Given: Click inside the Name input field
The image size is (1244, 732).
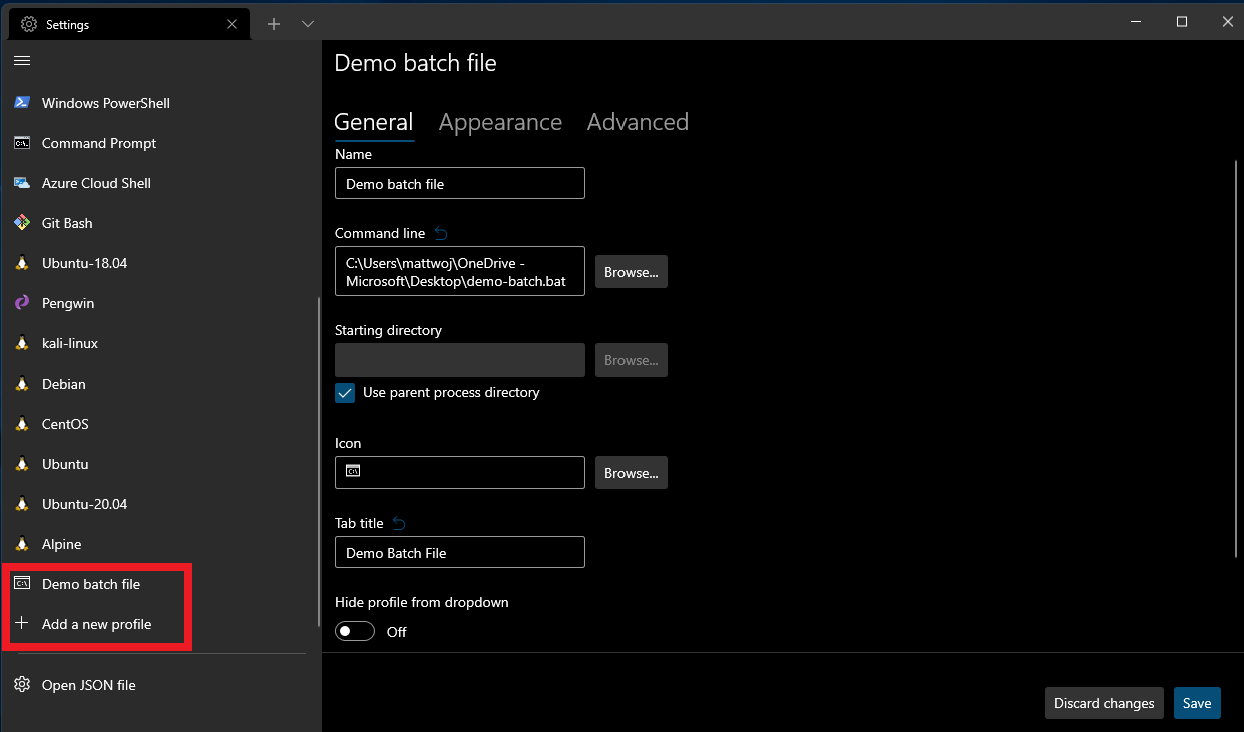Looking at the screenshot, I should click(x=459, y=183).
